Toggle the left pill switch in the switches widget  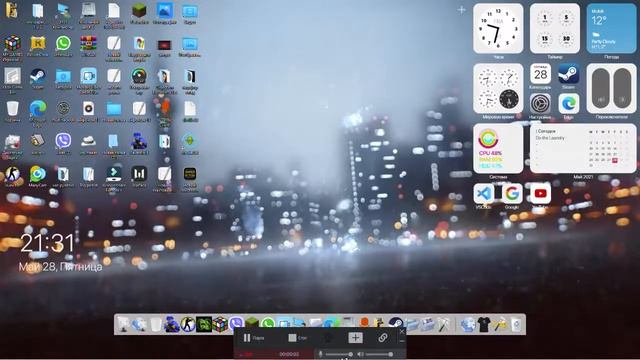(x=600, y=88)
